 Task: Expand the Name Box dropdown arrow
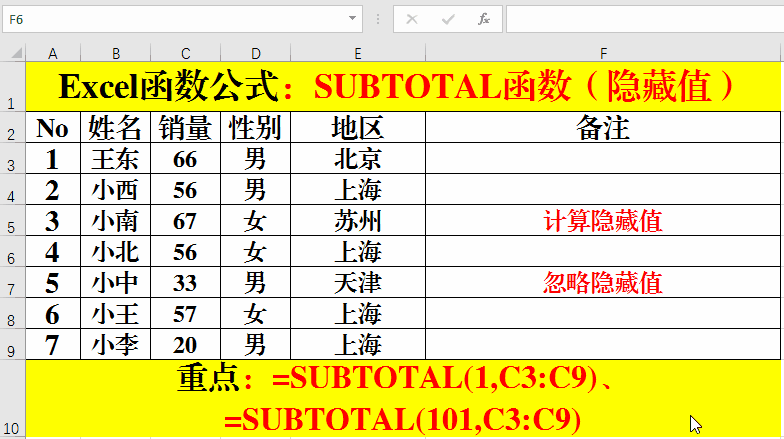tap(352, 18)
